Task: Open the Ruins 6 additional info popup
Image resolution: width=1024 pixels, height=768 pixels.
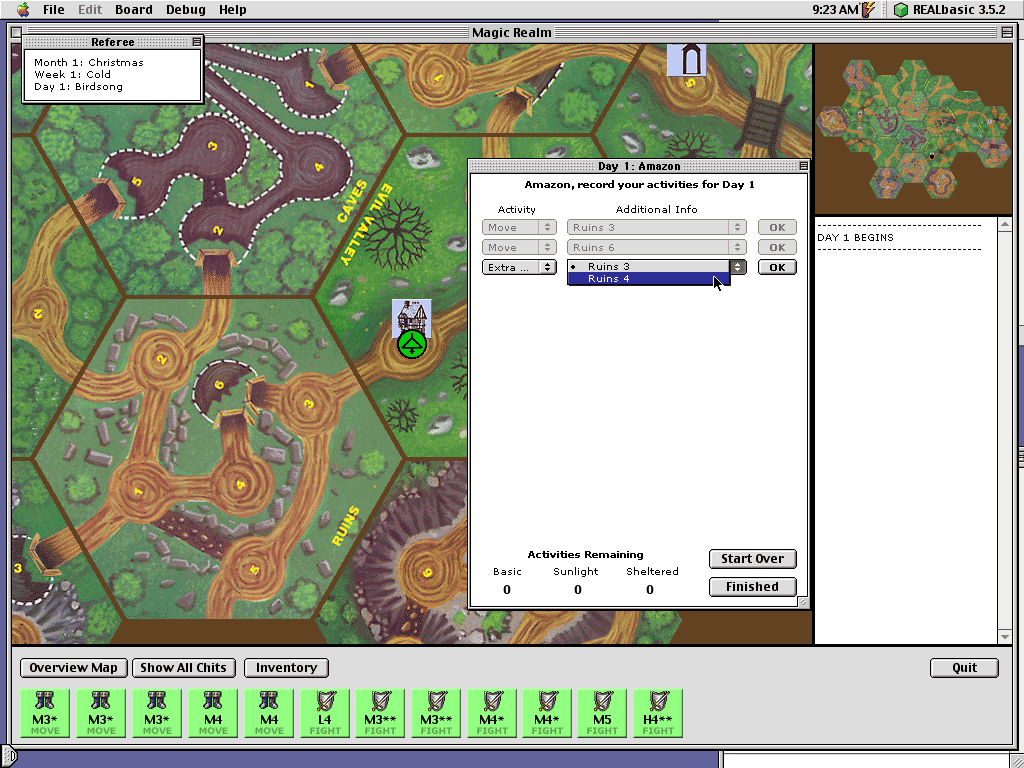Action: (x=656, y=248)
